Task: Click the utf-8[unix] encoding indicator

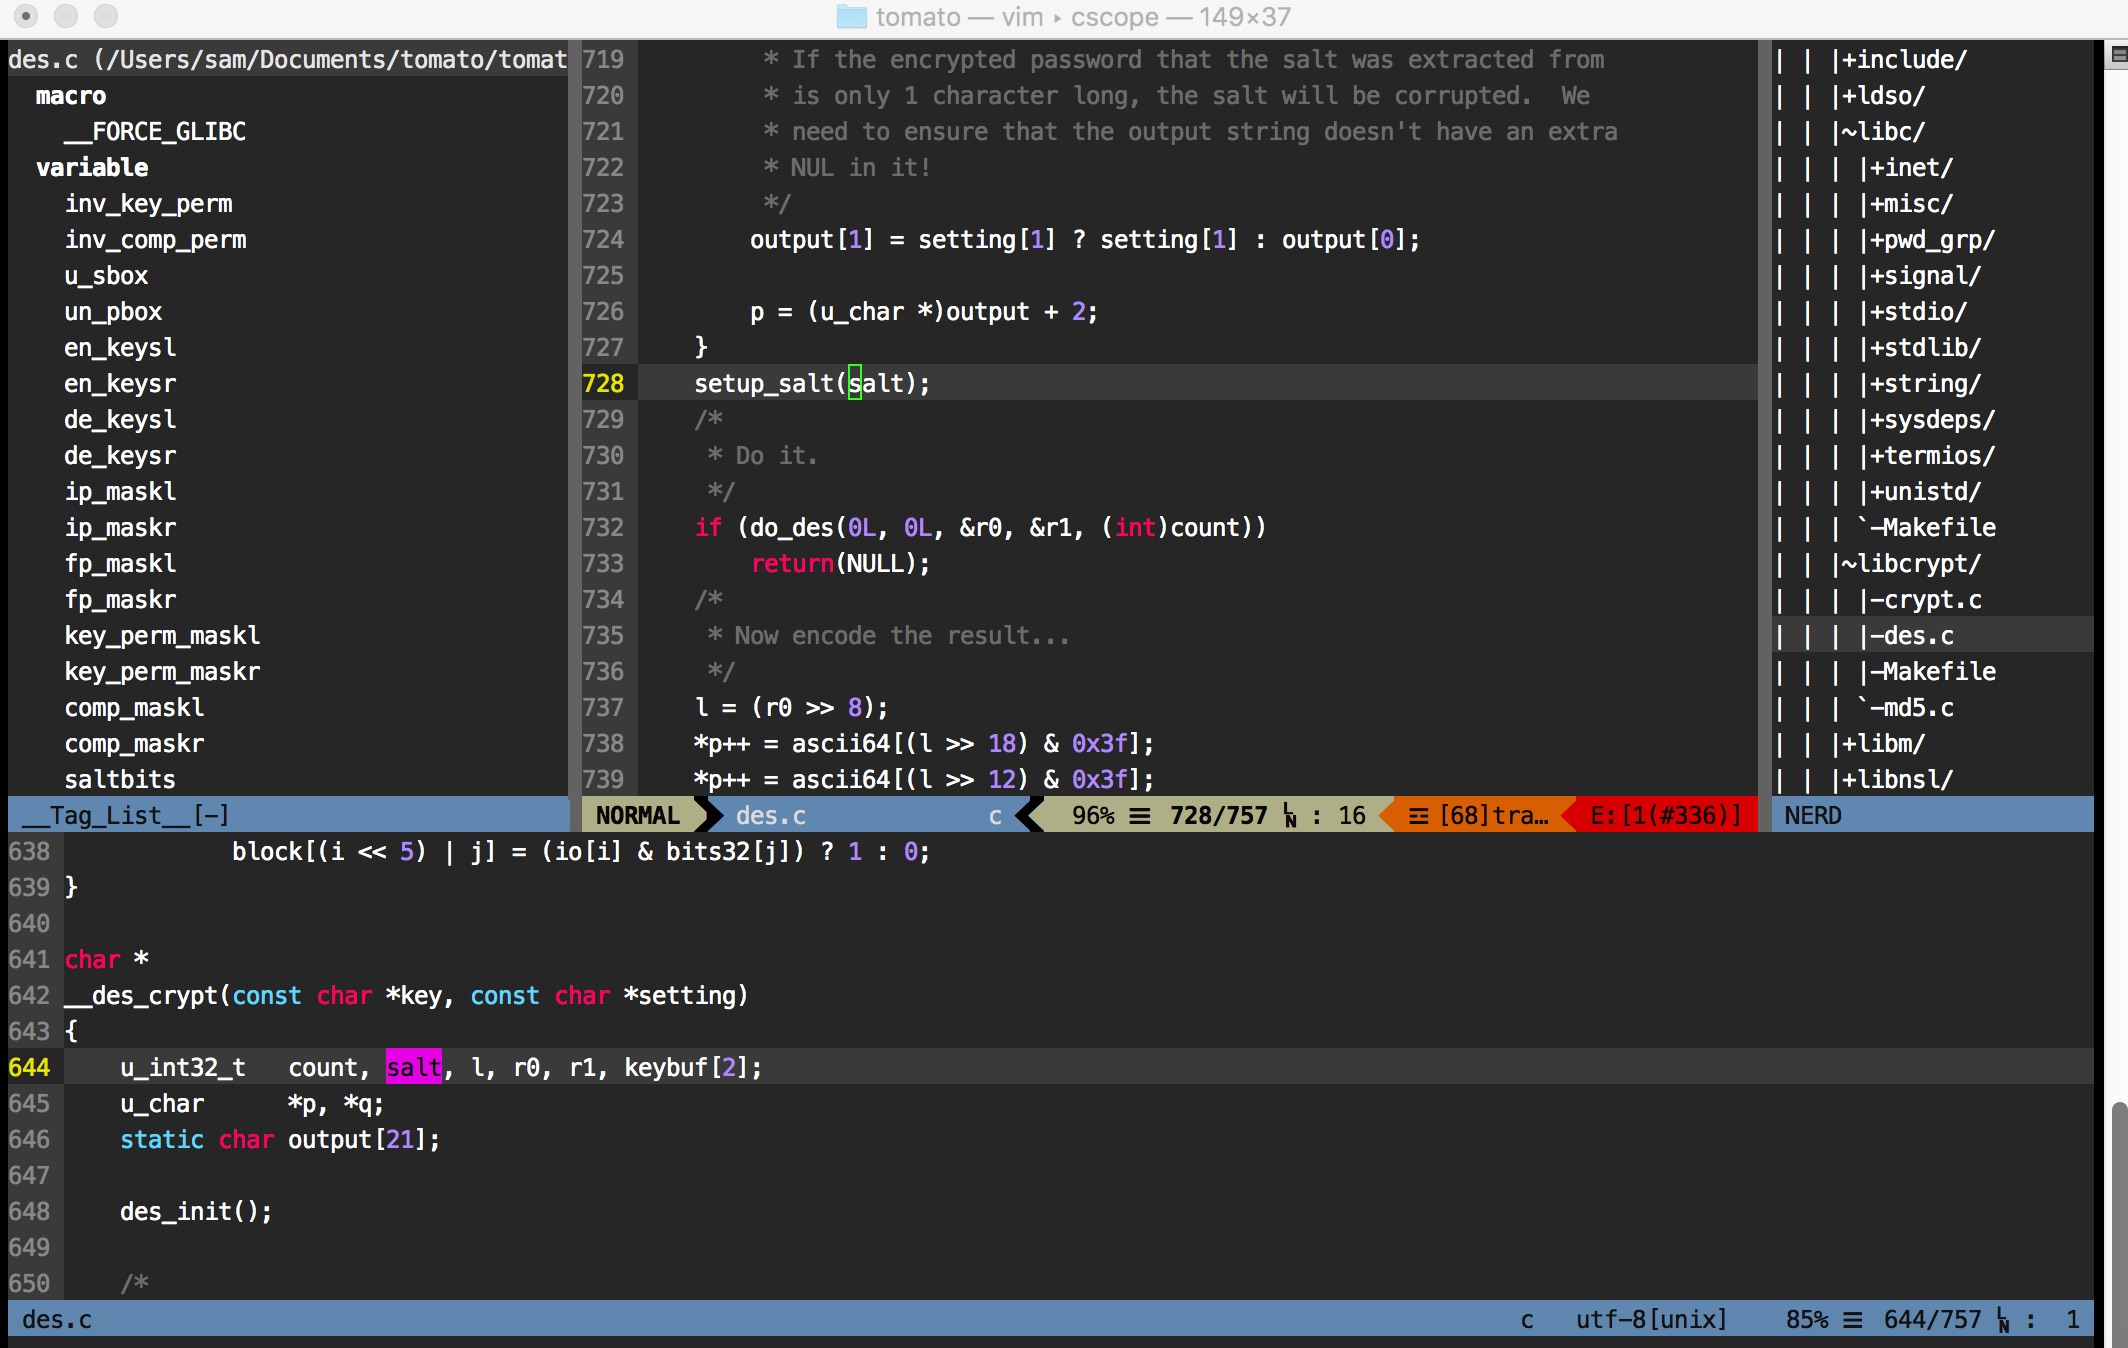Action: tap(1651, 1320)
